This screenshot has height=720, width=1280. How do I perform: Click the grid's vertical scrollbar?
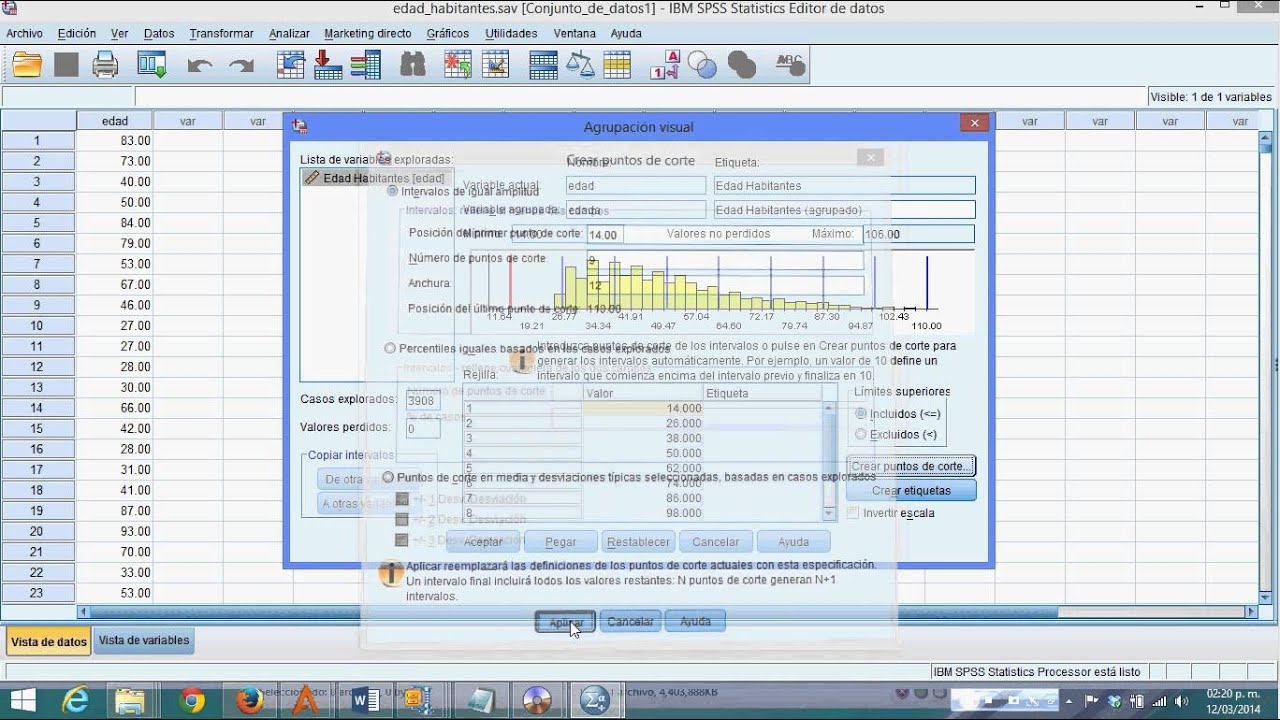829,460
